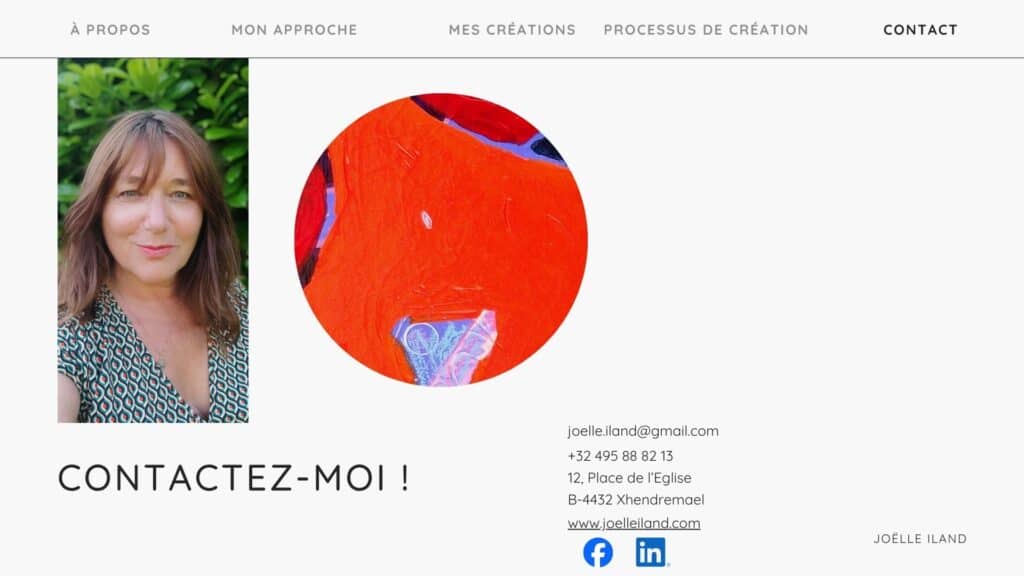This screenshot has width=1024, height=576.
Task: Click the phone number +32 495 88 82 13
Action: tap(620, 456)
